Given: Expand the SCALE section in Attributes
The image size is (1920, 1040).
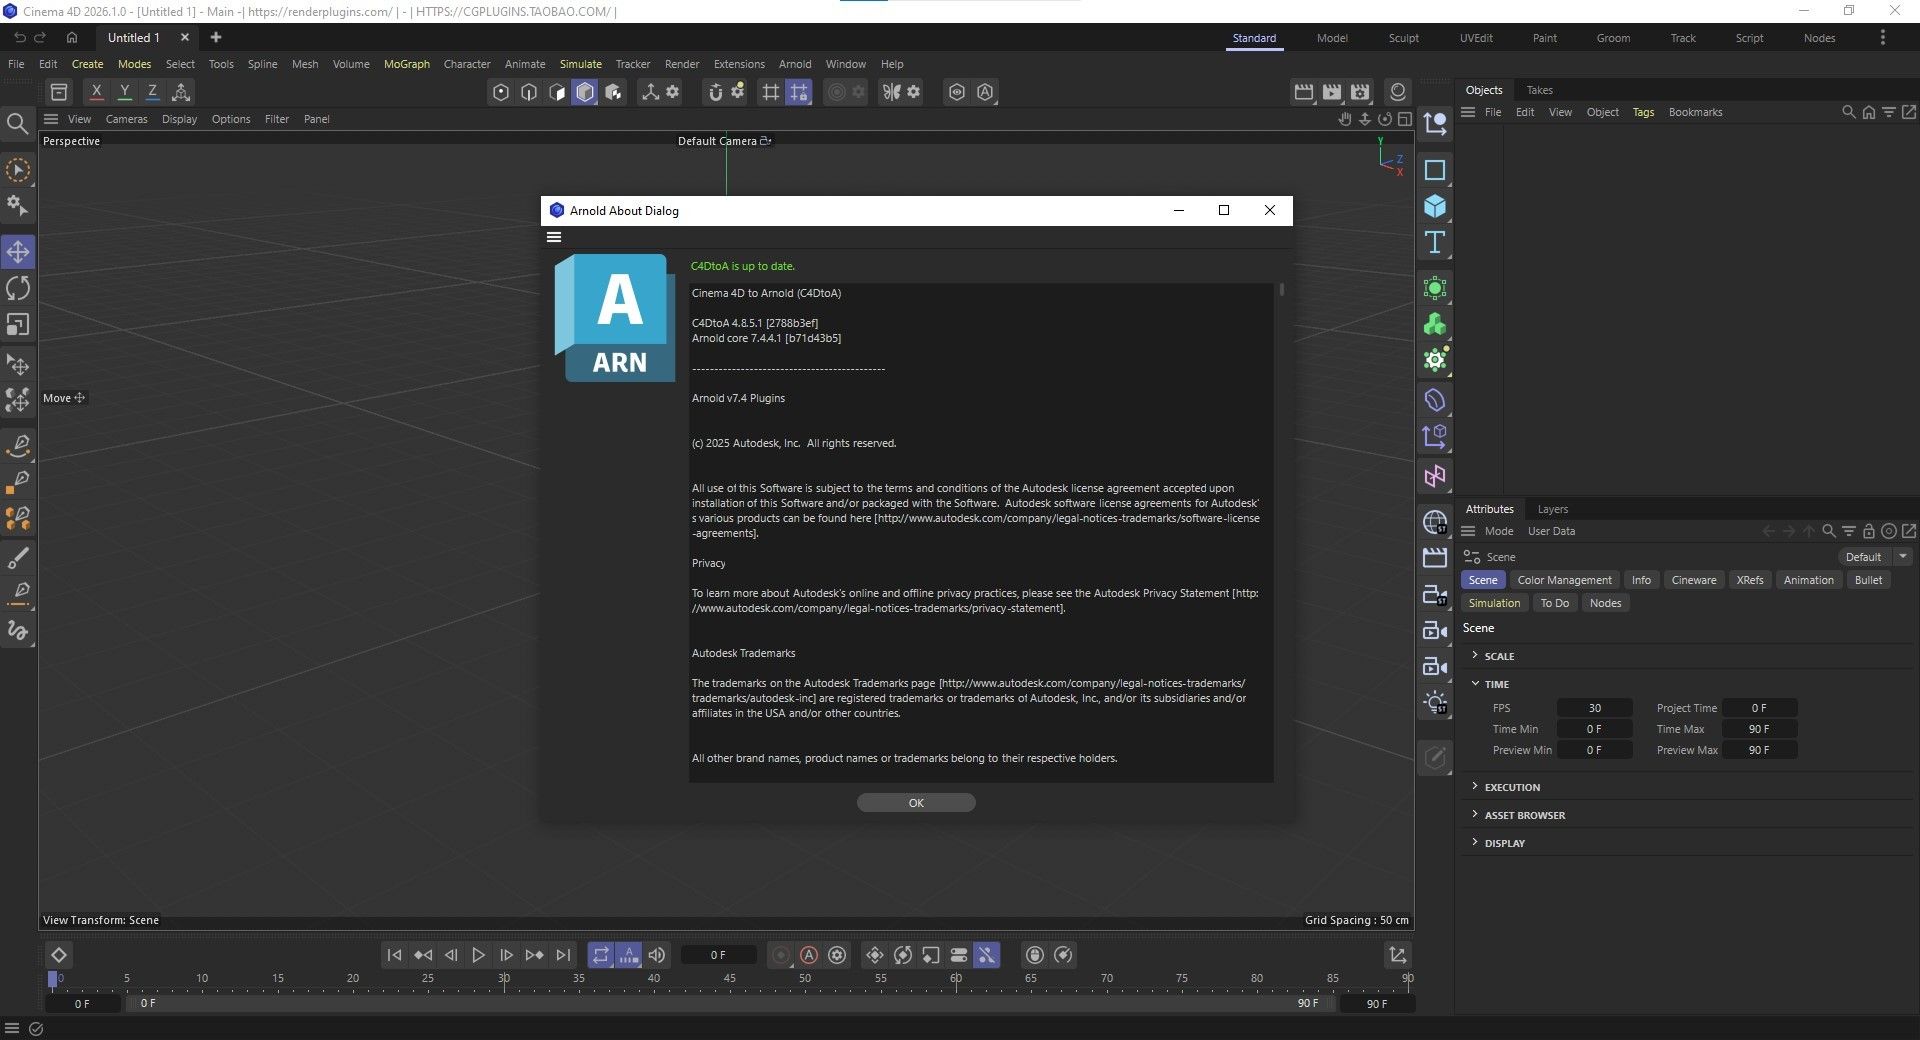Looking at the screenshot, I should (x=1497, y=655).
